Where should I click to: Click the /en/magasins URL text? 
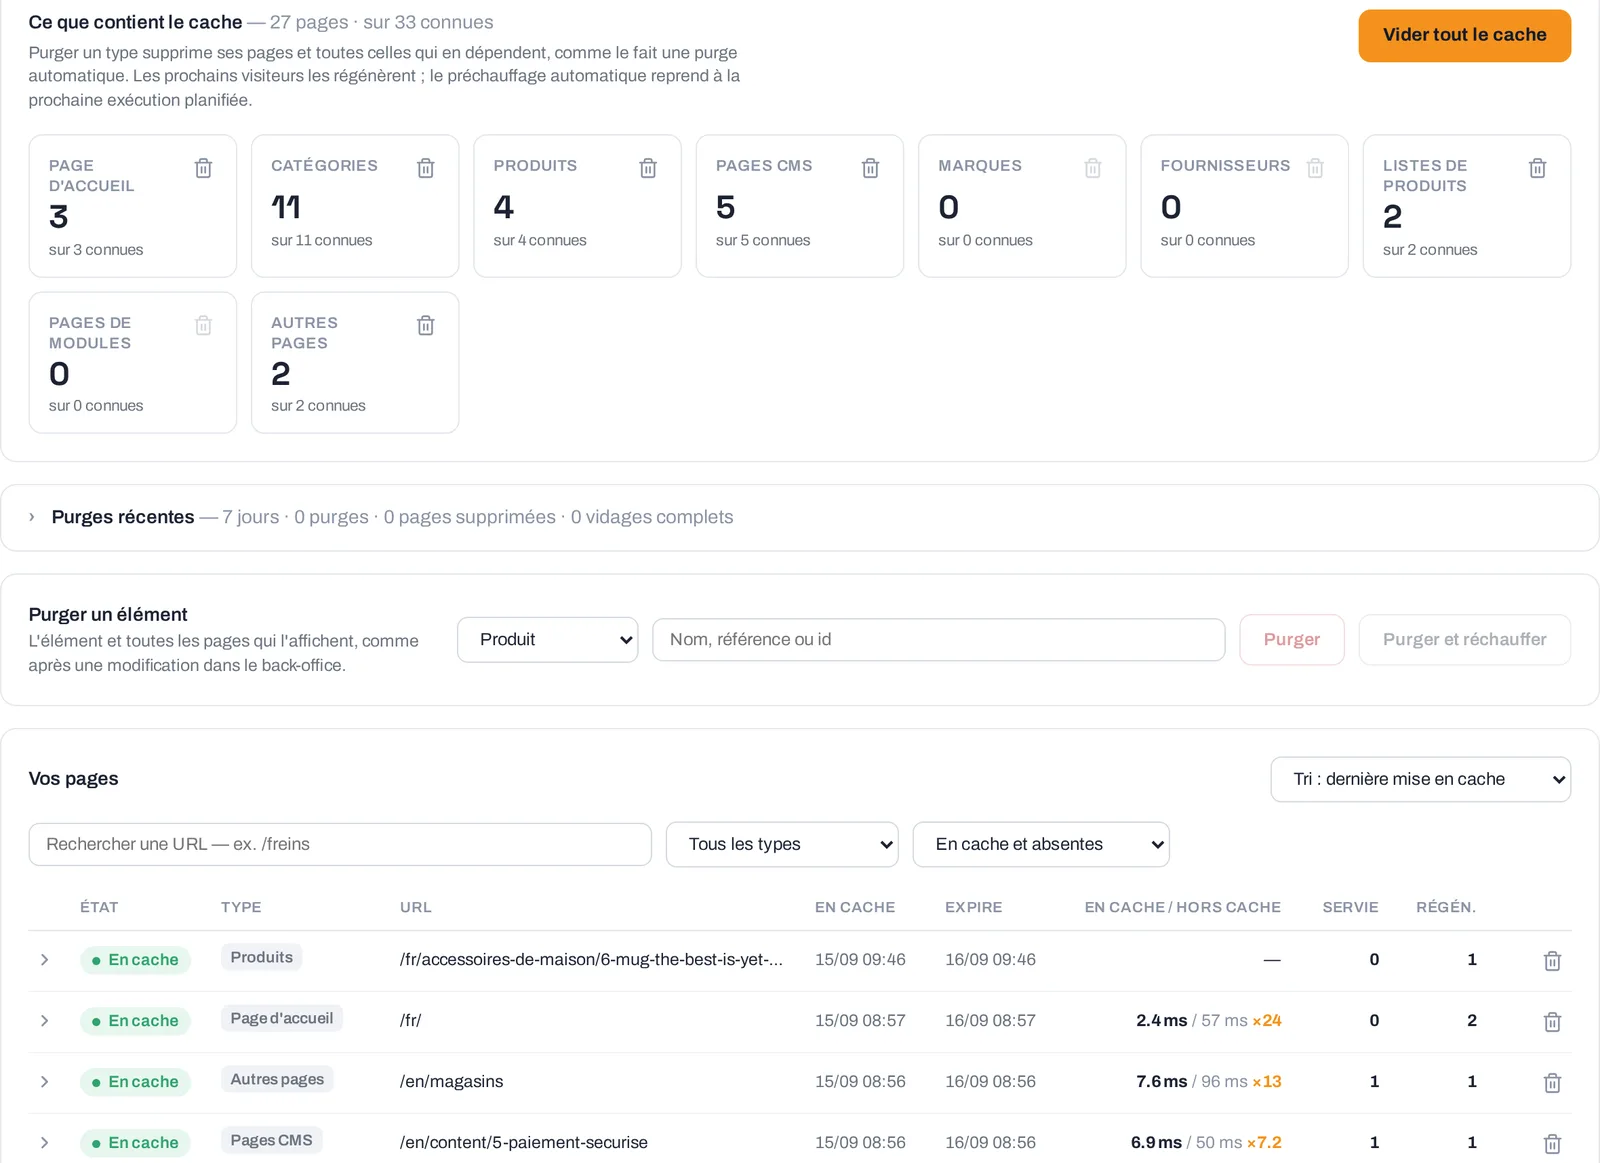tap(451, 1082)
